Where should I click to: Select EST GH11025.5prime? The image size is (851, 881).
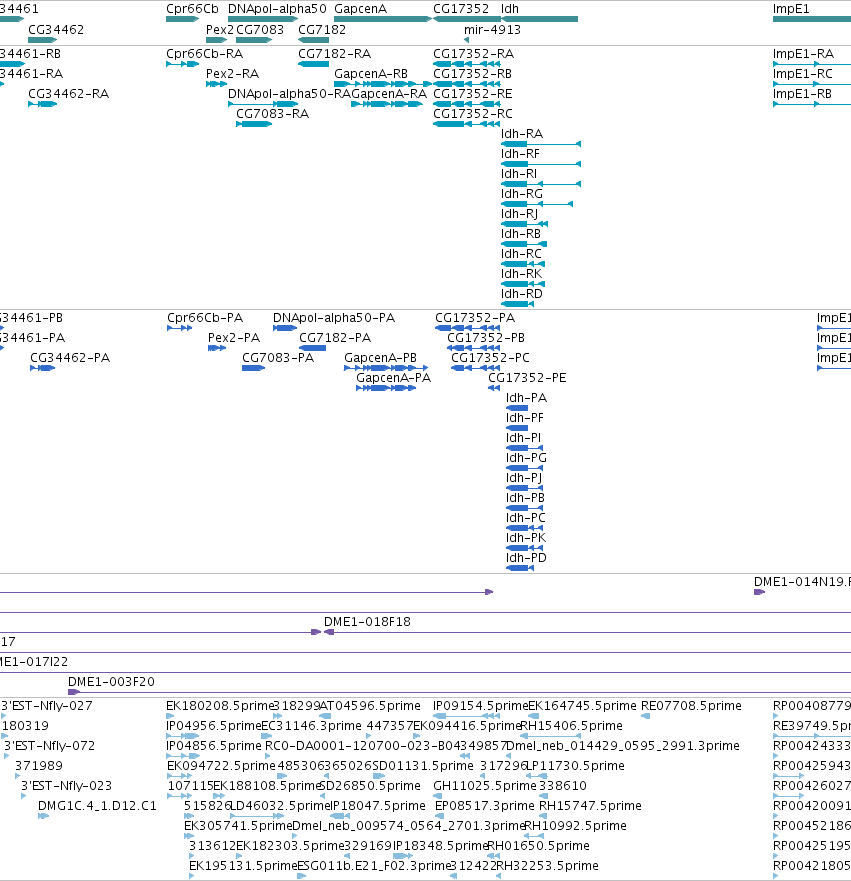pos(485,786)
